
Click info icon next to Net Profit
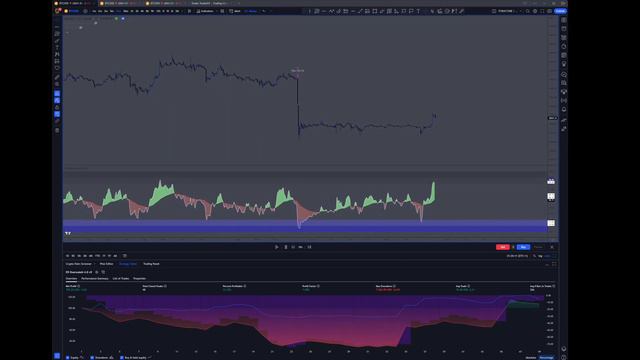point(79,286)
